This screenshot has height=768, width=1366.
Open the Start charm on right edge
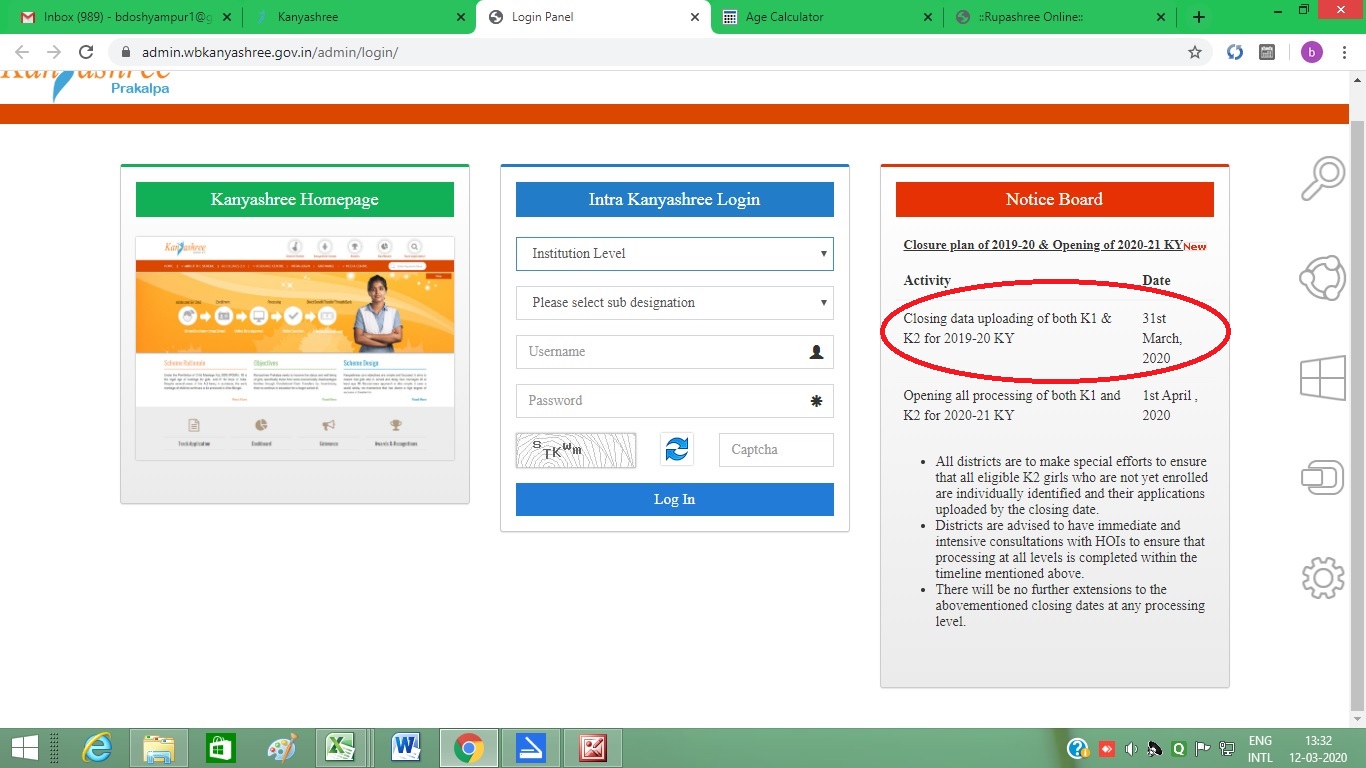(1322, 379)
